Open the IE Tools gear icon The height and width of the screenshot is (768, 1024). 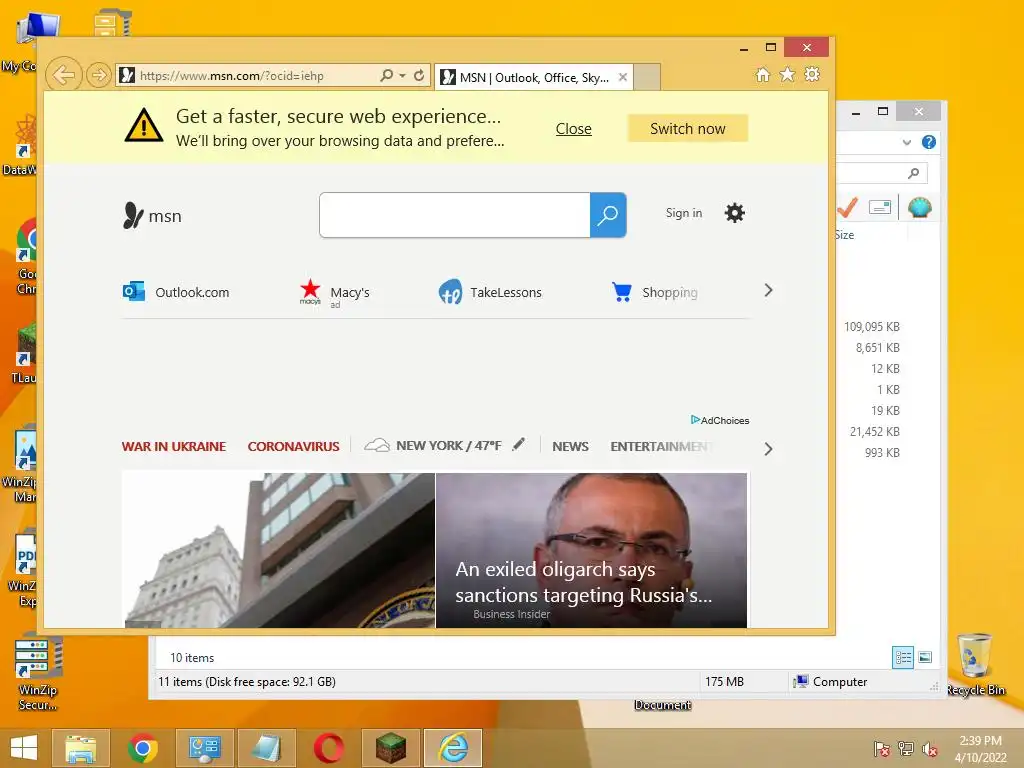[x=812, y=75]
